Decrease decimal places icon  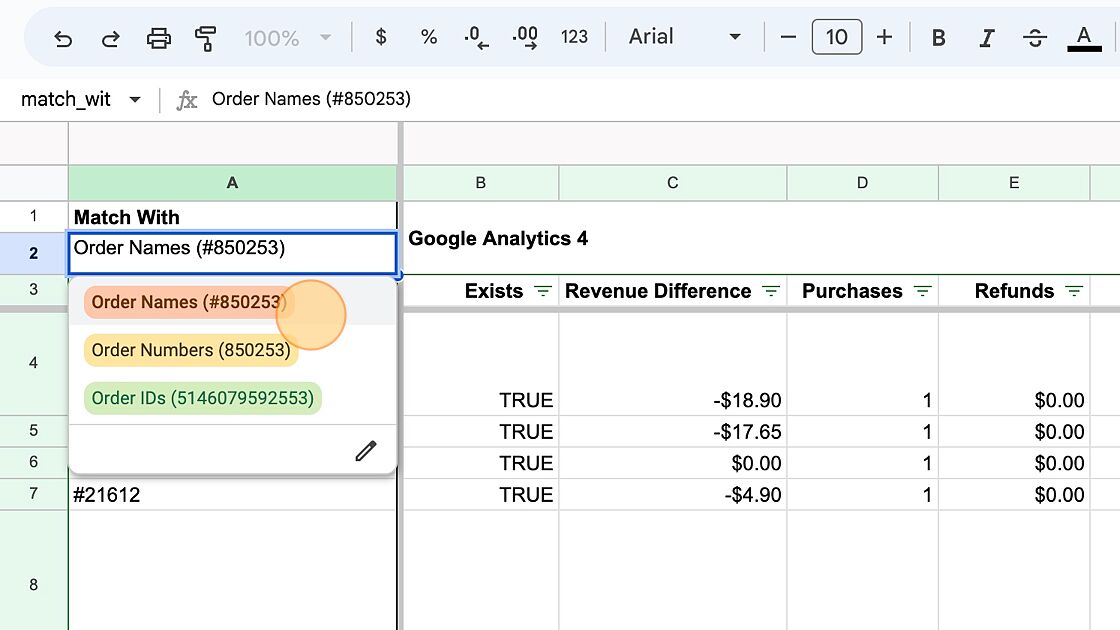coord(476,38)
